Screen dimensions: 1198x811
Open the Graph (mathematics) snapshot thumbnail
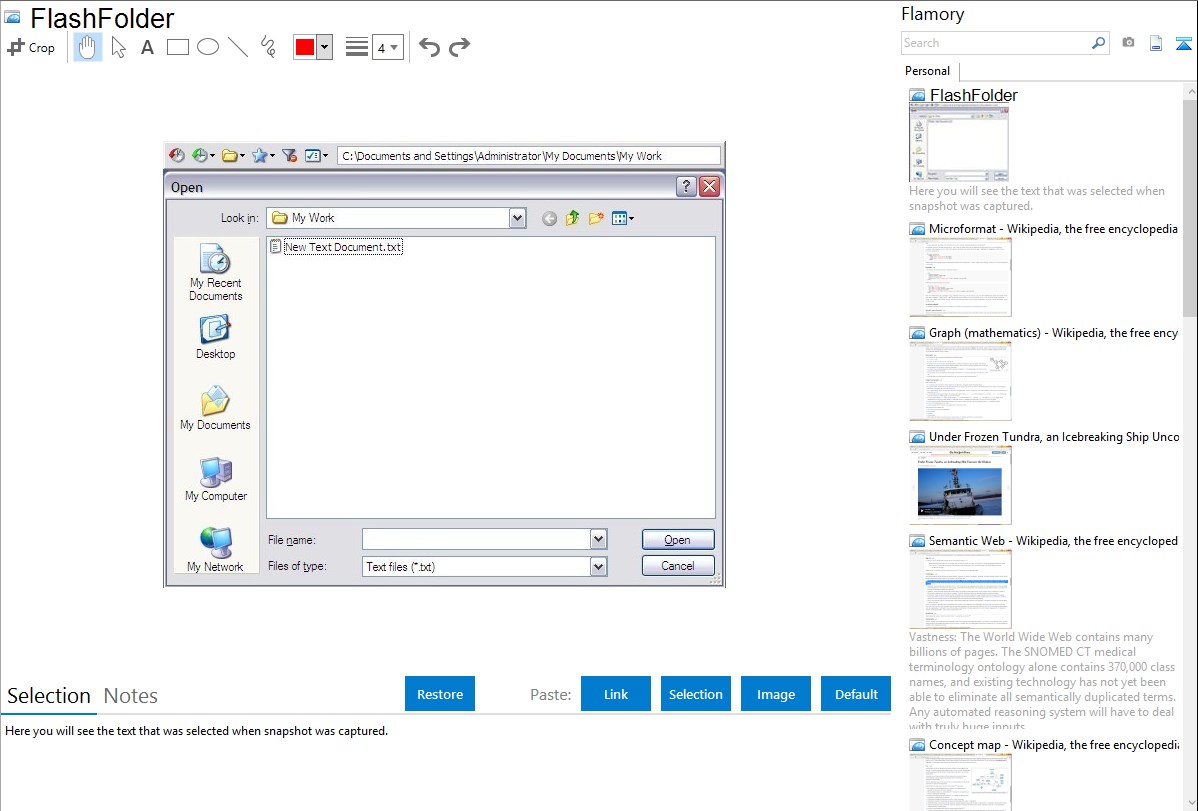960,381
